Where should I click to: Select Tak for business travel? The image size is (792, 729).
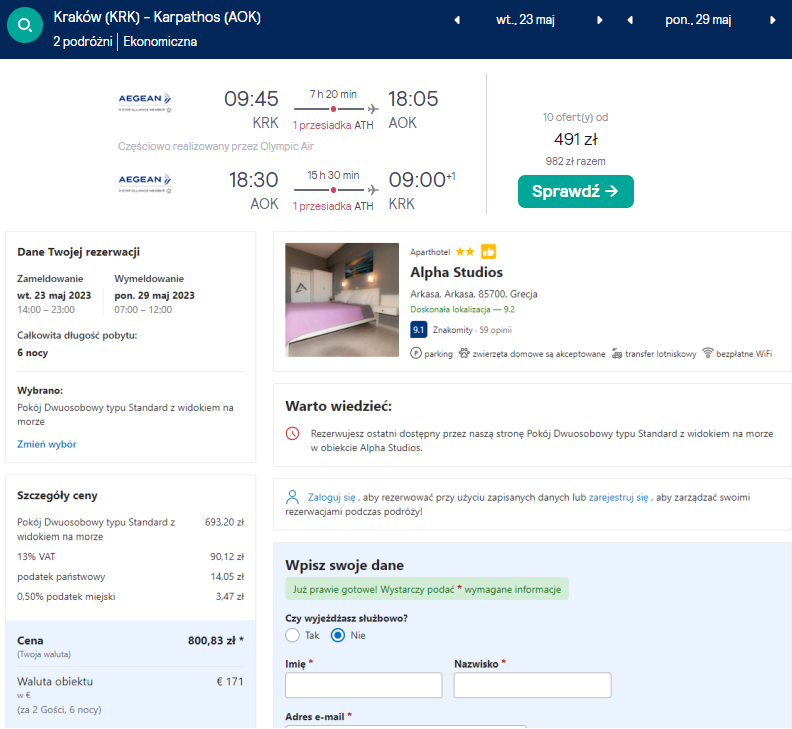click(x=292, y=636)
